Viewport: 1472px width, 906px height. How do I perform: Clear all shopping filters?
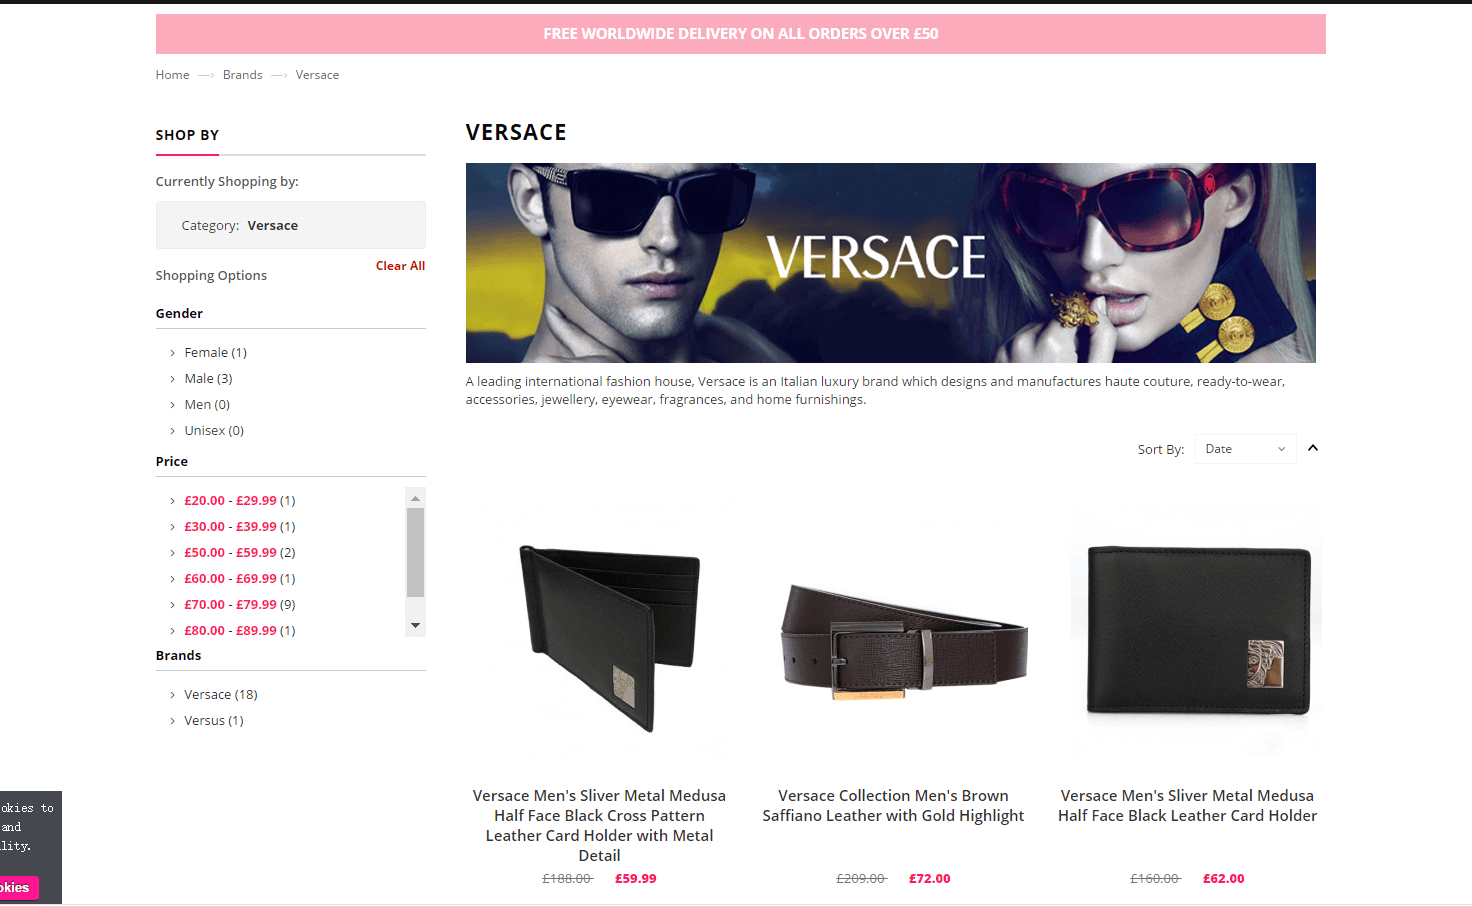(x=400, y=266)
